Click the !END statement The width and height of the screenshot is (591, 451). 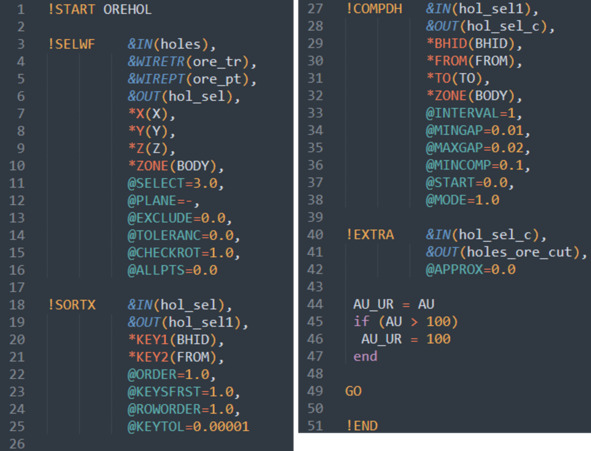(x=362, y=426)
